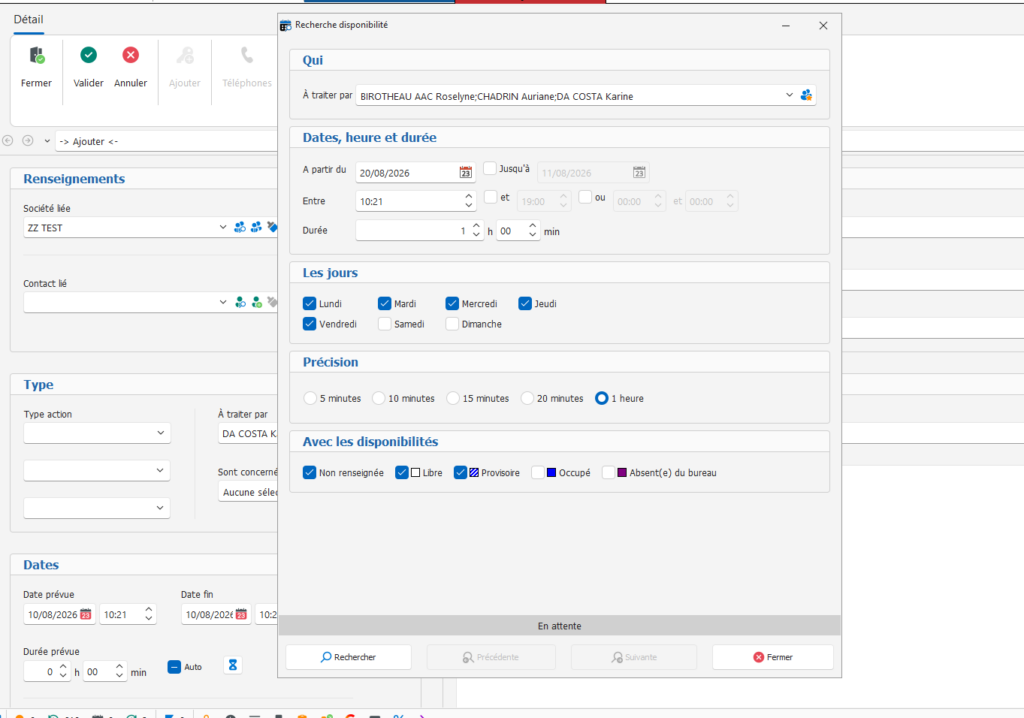Check the Dimanche checkbox
Viewport: 1024px width, 718px height.
coord(452,324)
